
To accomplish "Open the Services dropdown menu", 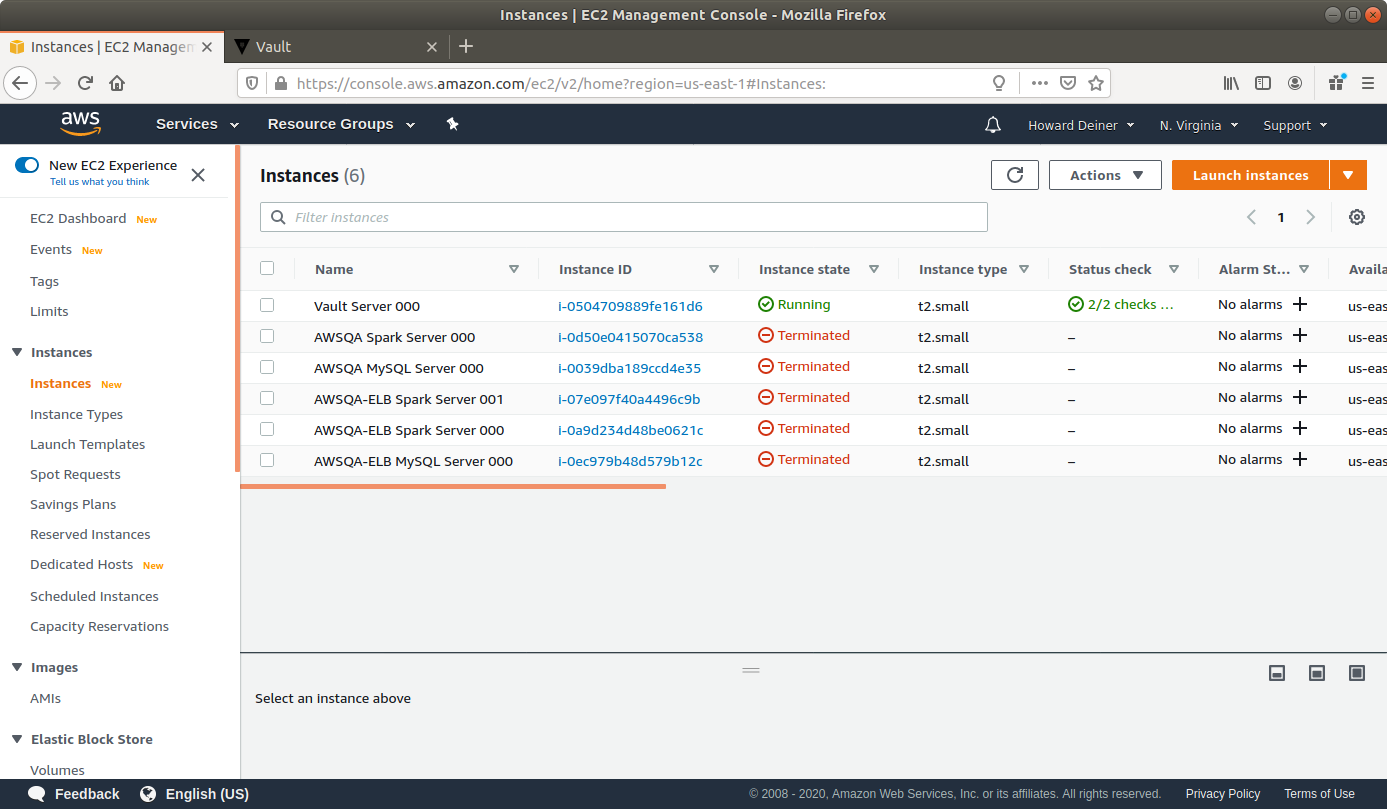I will pos(197,124).
